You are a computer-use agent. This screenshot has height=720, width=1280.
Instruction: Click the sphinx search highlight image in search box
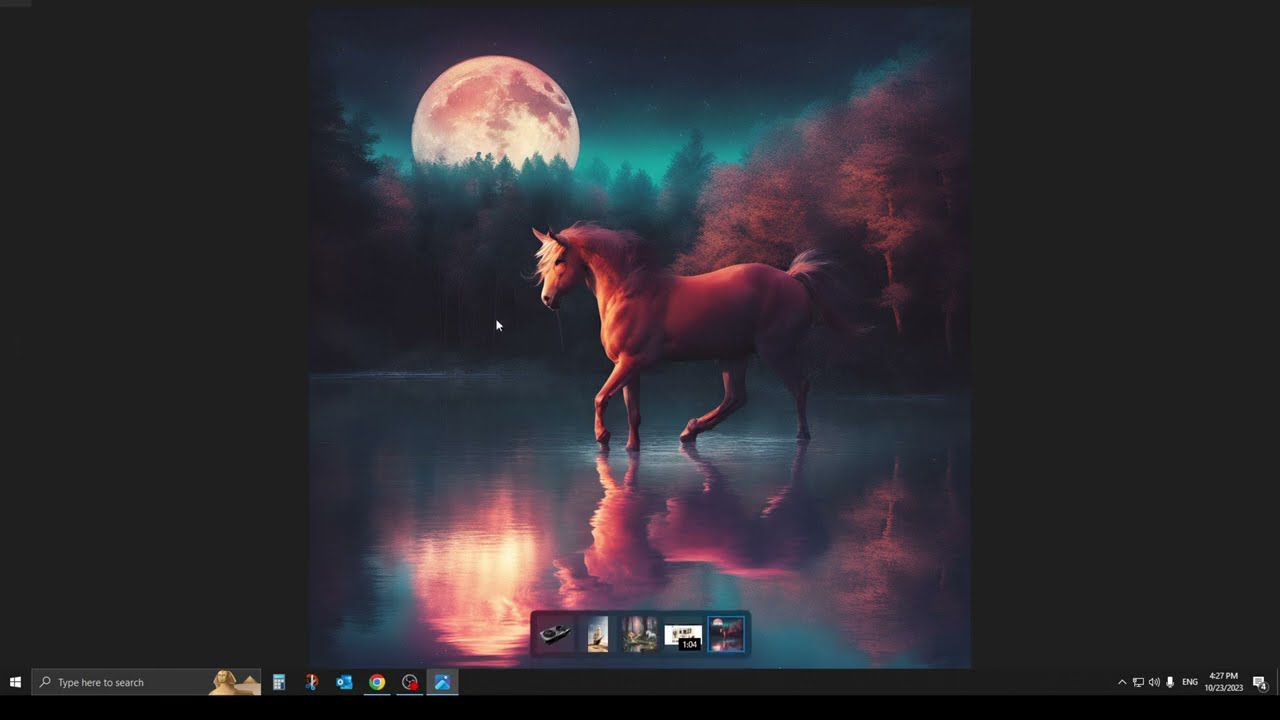(x=234, y=682)
